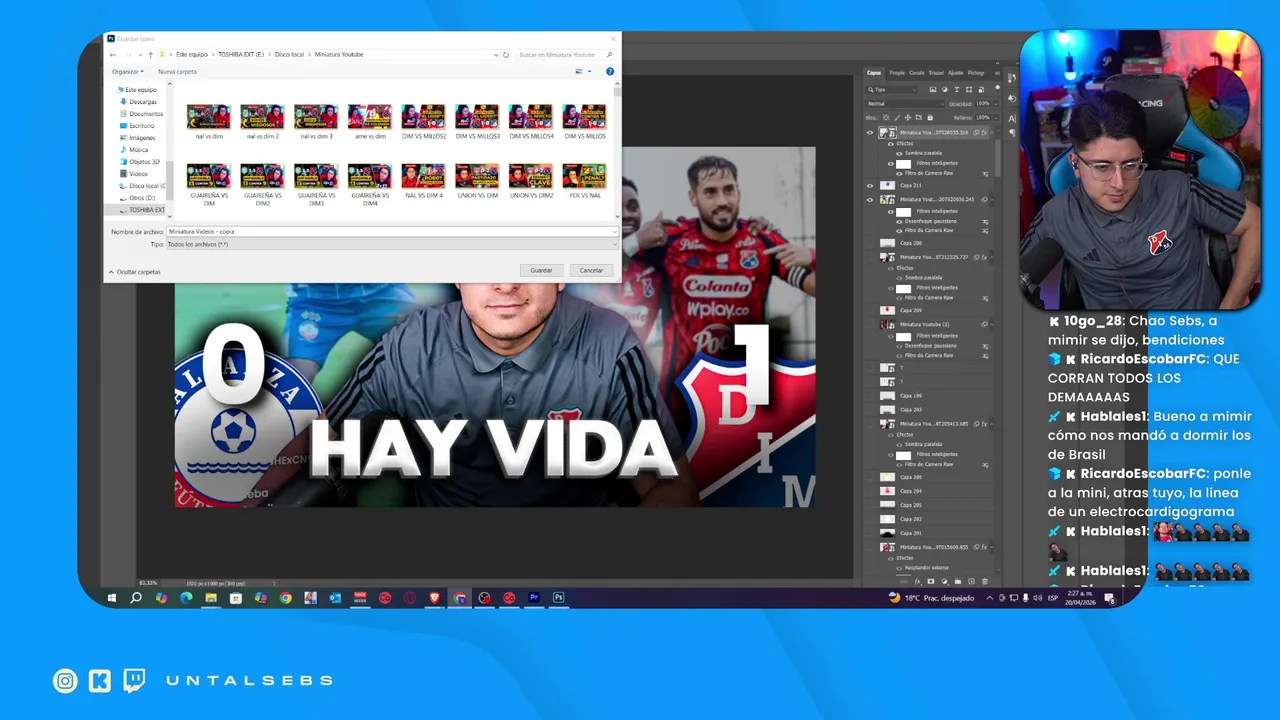This screenshot has width=1280, height=720.
Task: Filter layers by smart object icon
Action: coord(981,90)
